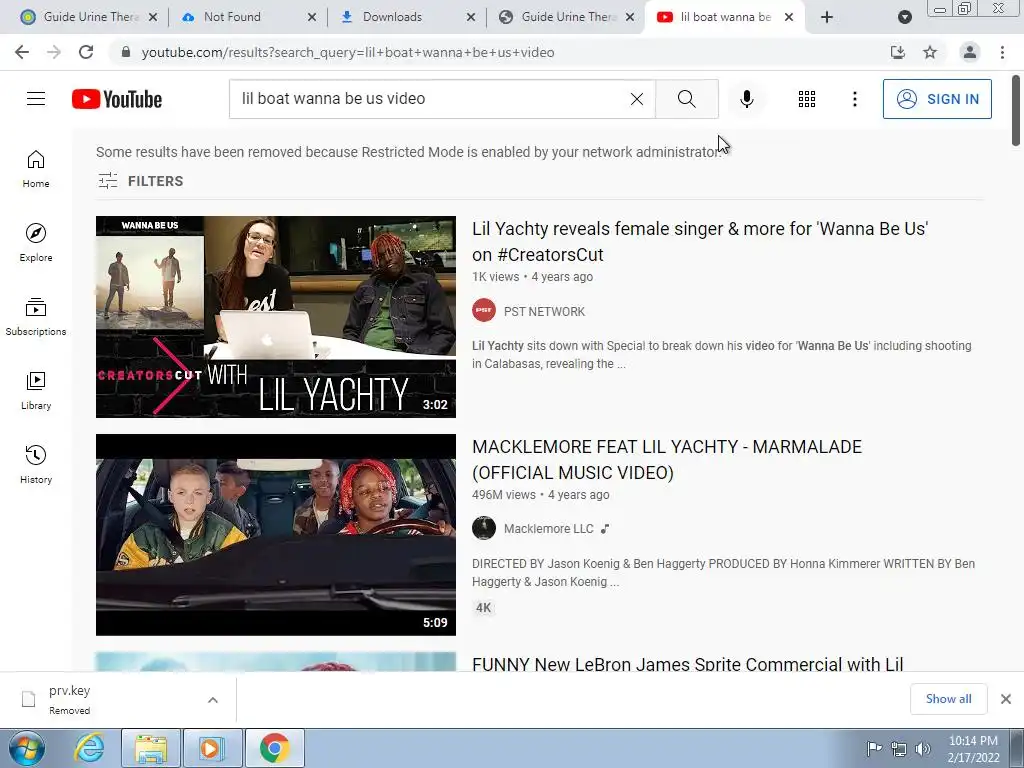
Task: Click the network tray icon
Action: 899,748
